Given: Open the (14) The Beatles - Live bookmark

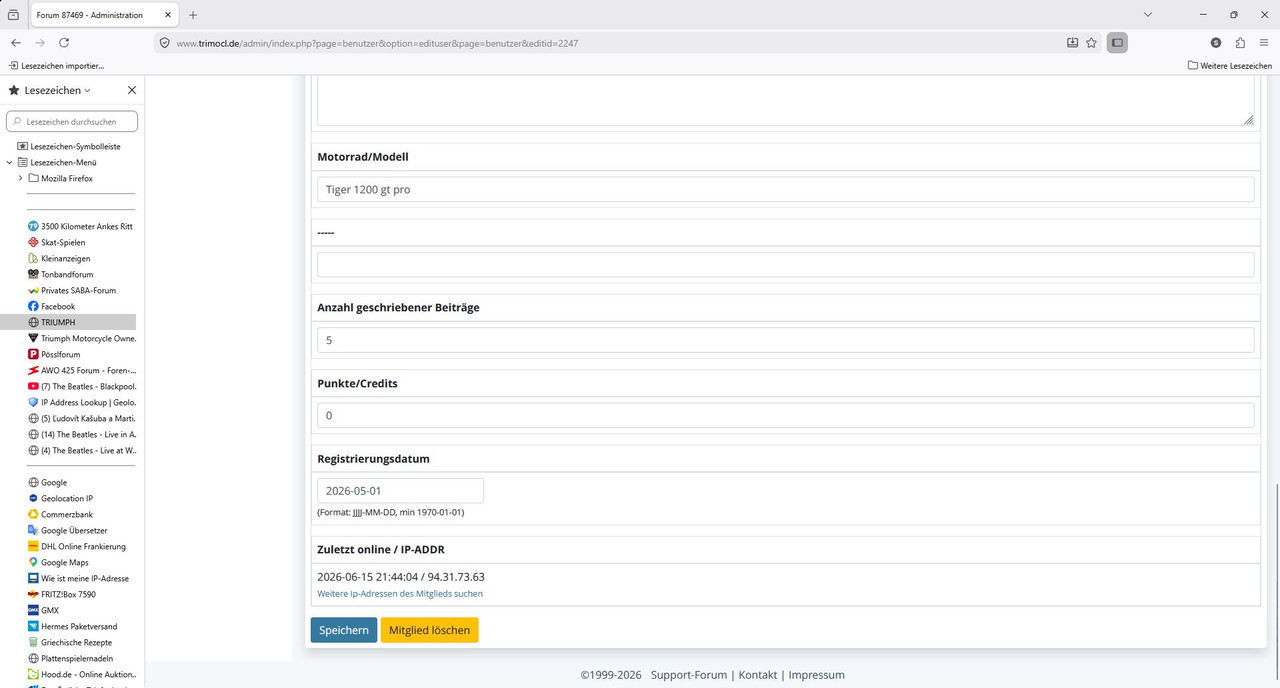Looking at the screenshot, I should [x=82, y=434].
